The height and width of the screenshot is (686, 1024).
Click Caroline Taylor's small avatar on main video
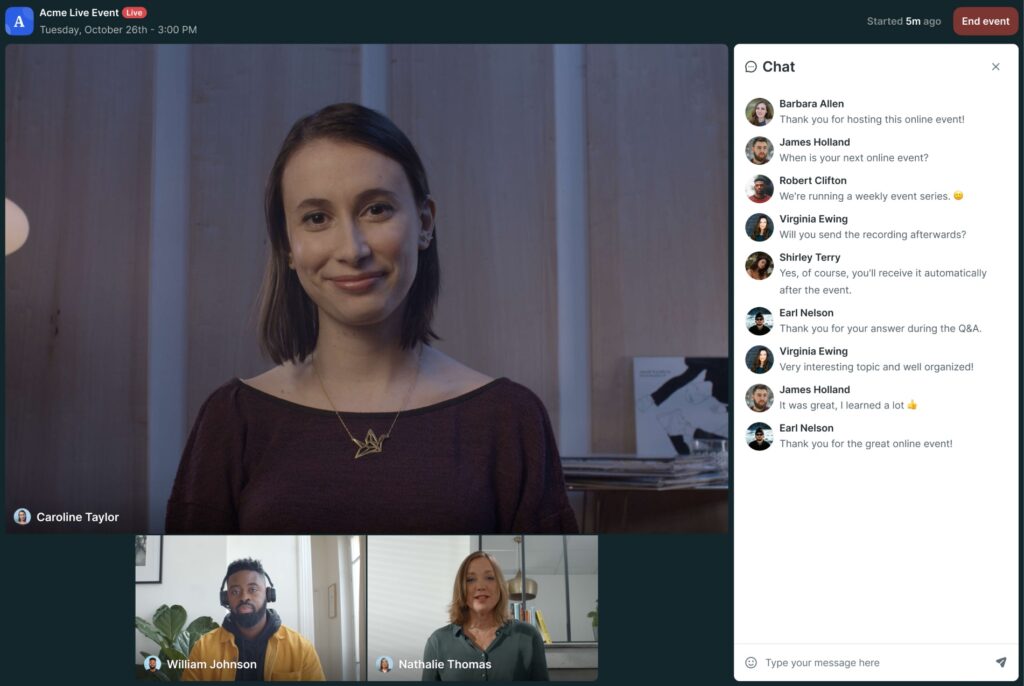[22, 517]
